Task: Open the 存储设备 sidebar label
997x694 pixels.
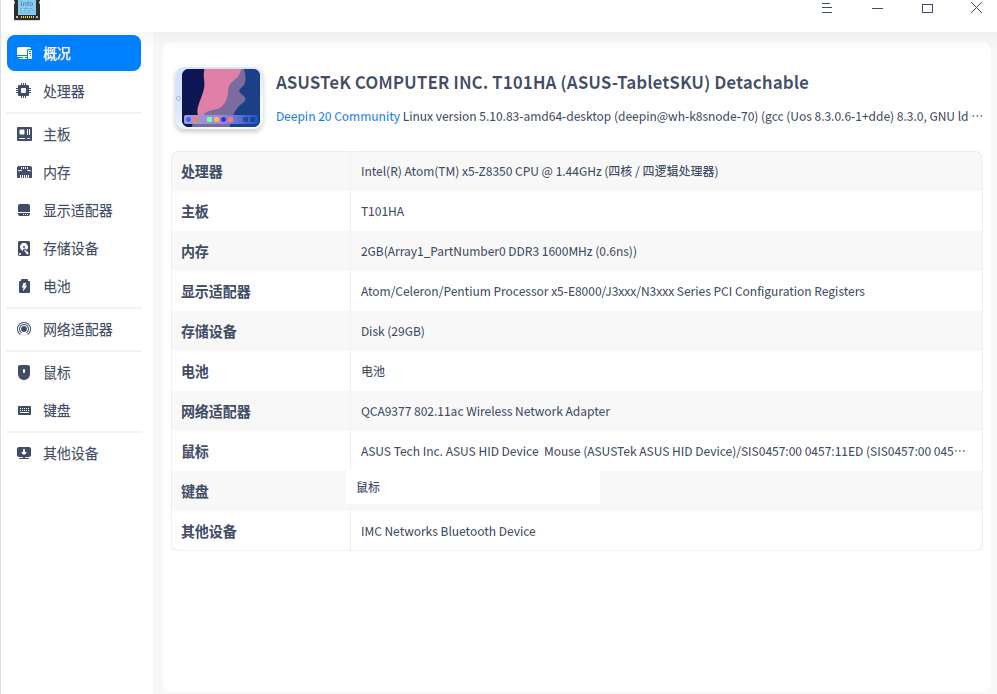Action: [x=71, y=249]
